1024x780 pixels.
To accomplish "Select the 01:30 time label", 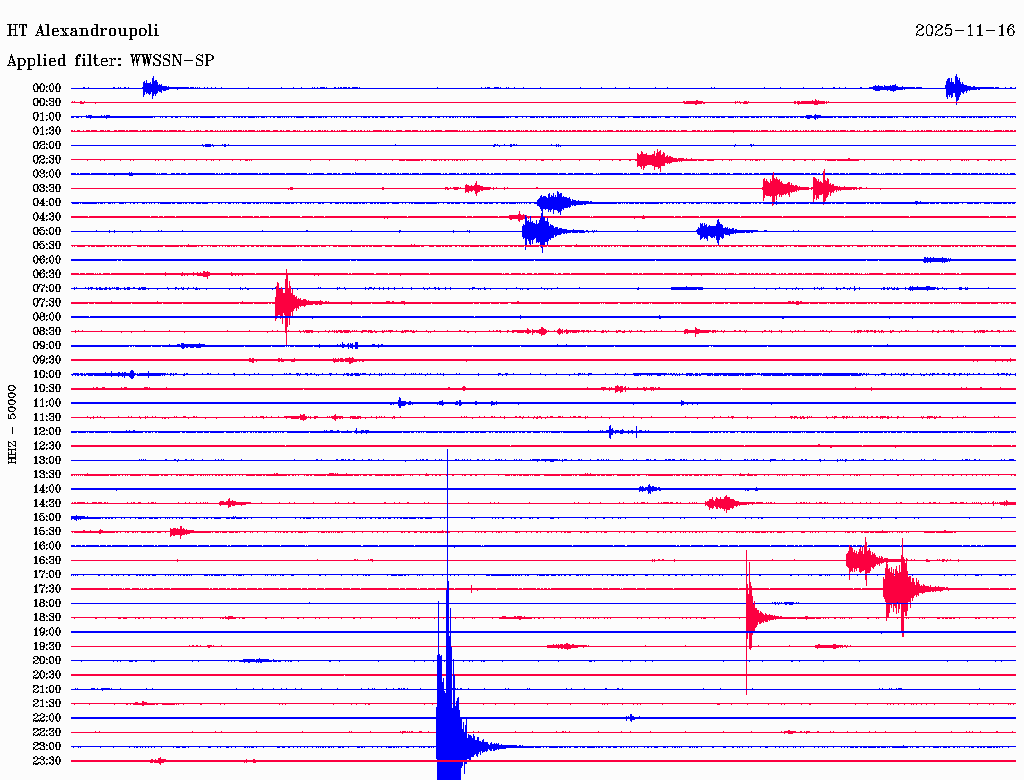I will [x=47, y=131].
